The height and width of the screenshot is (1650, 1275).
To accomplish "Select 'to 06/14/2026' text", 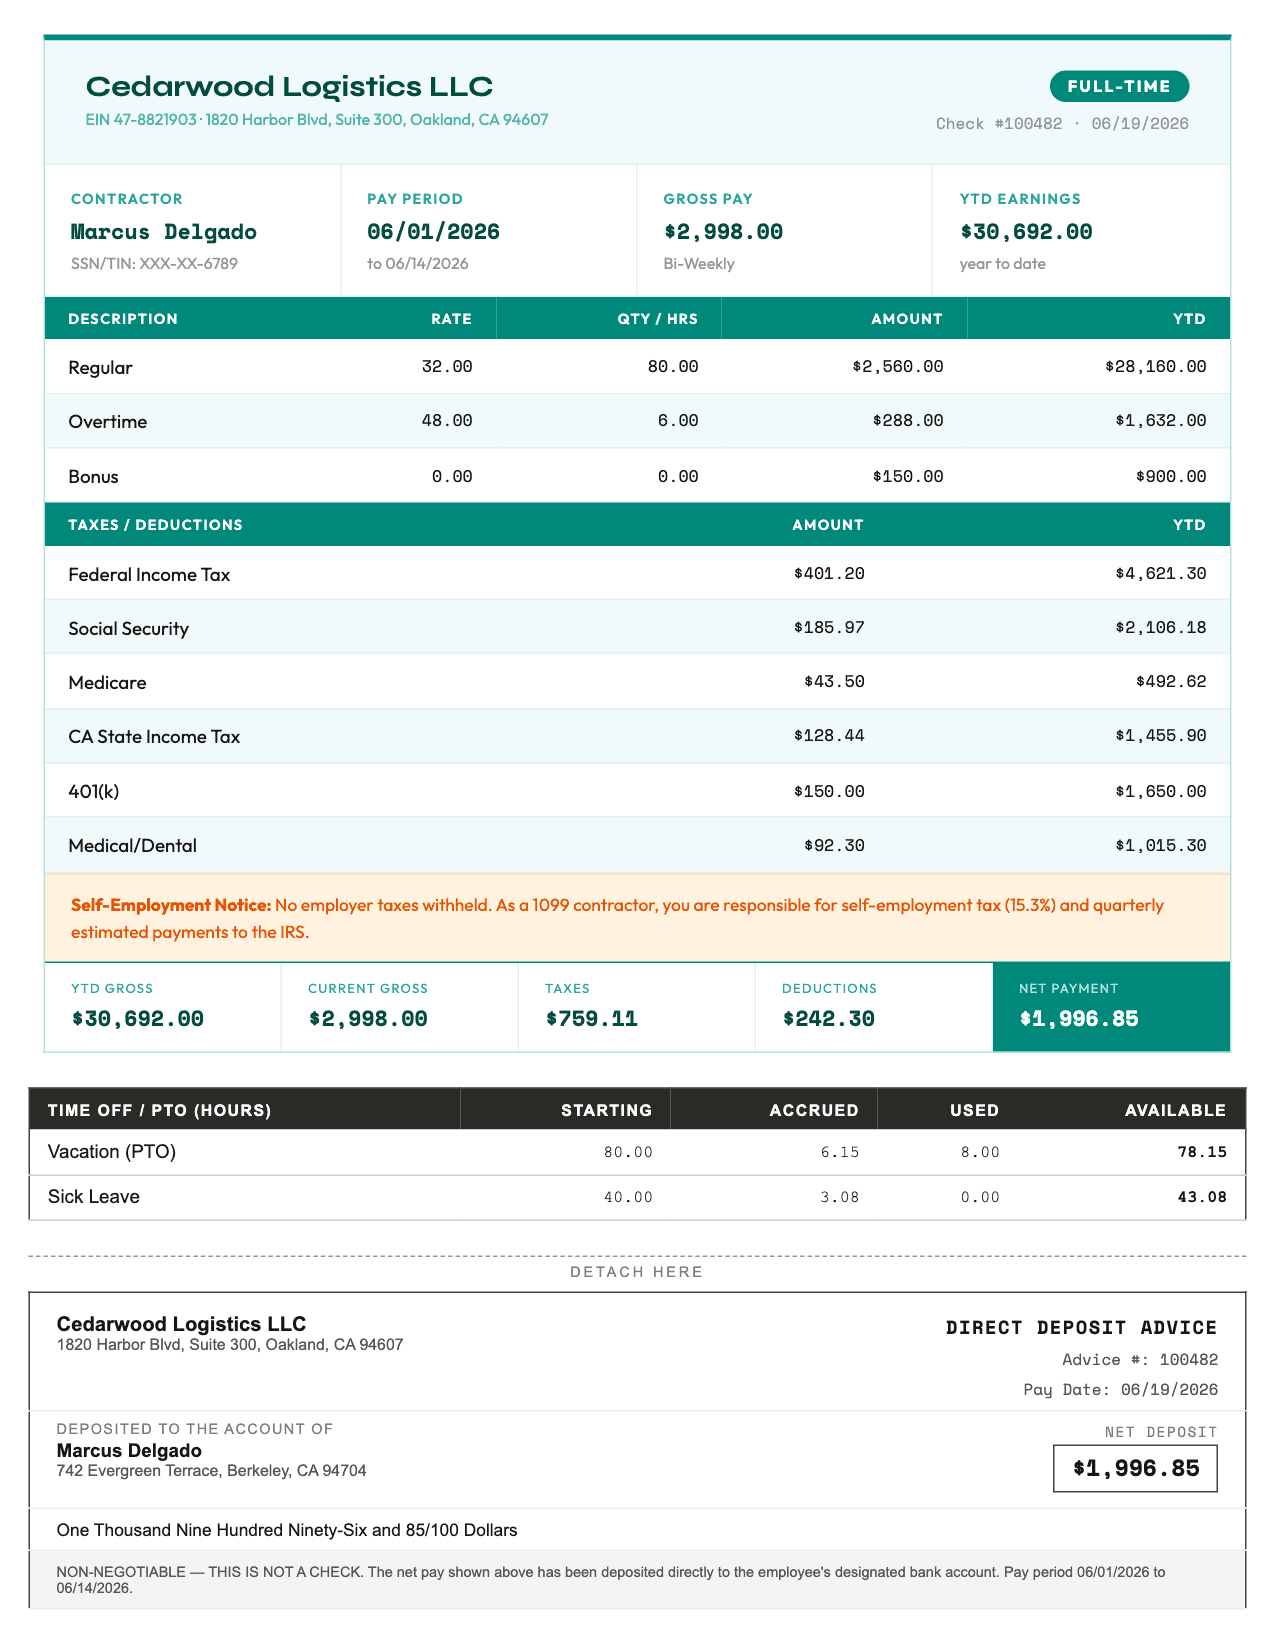I will click(418, 264).
